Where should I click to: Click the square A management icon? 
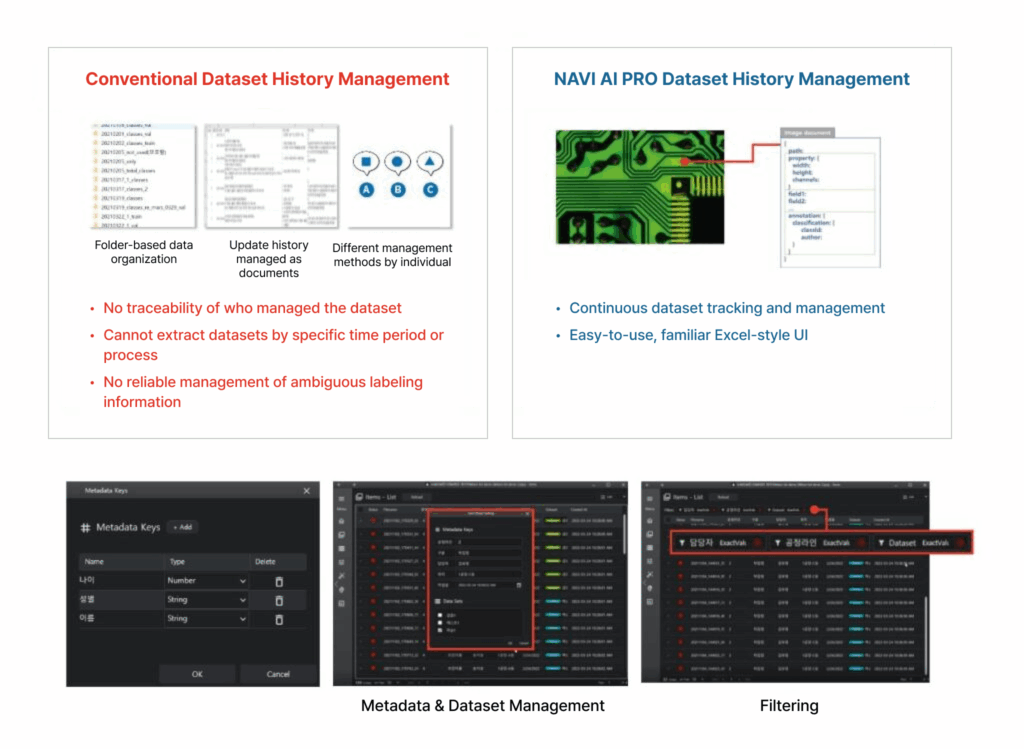coord(366,161)
